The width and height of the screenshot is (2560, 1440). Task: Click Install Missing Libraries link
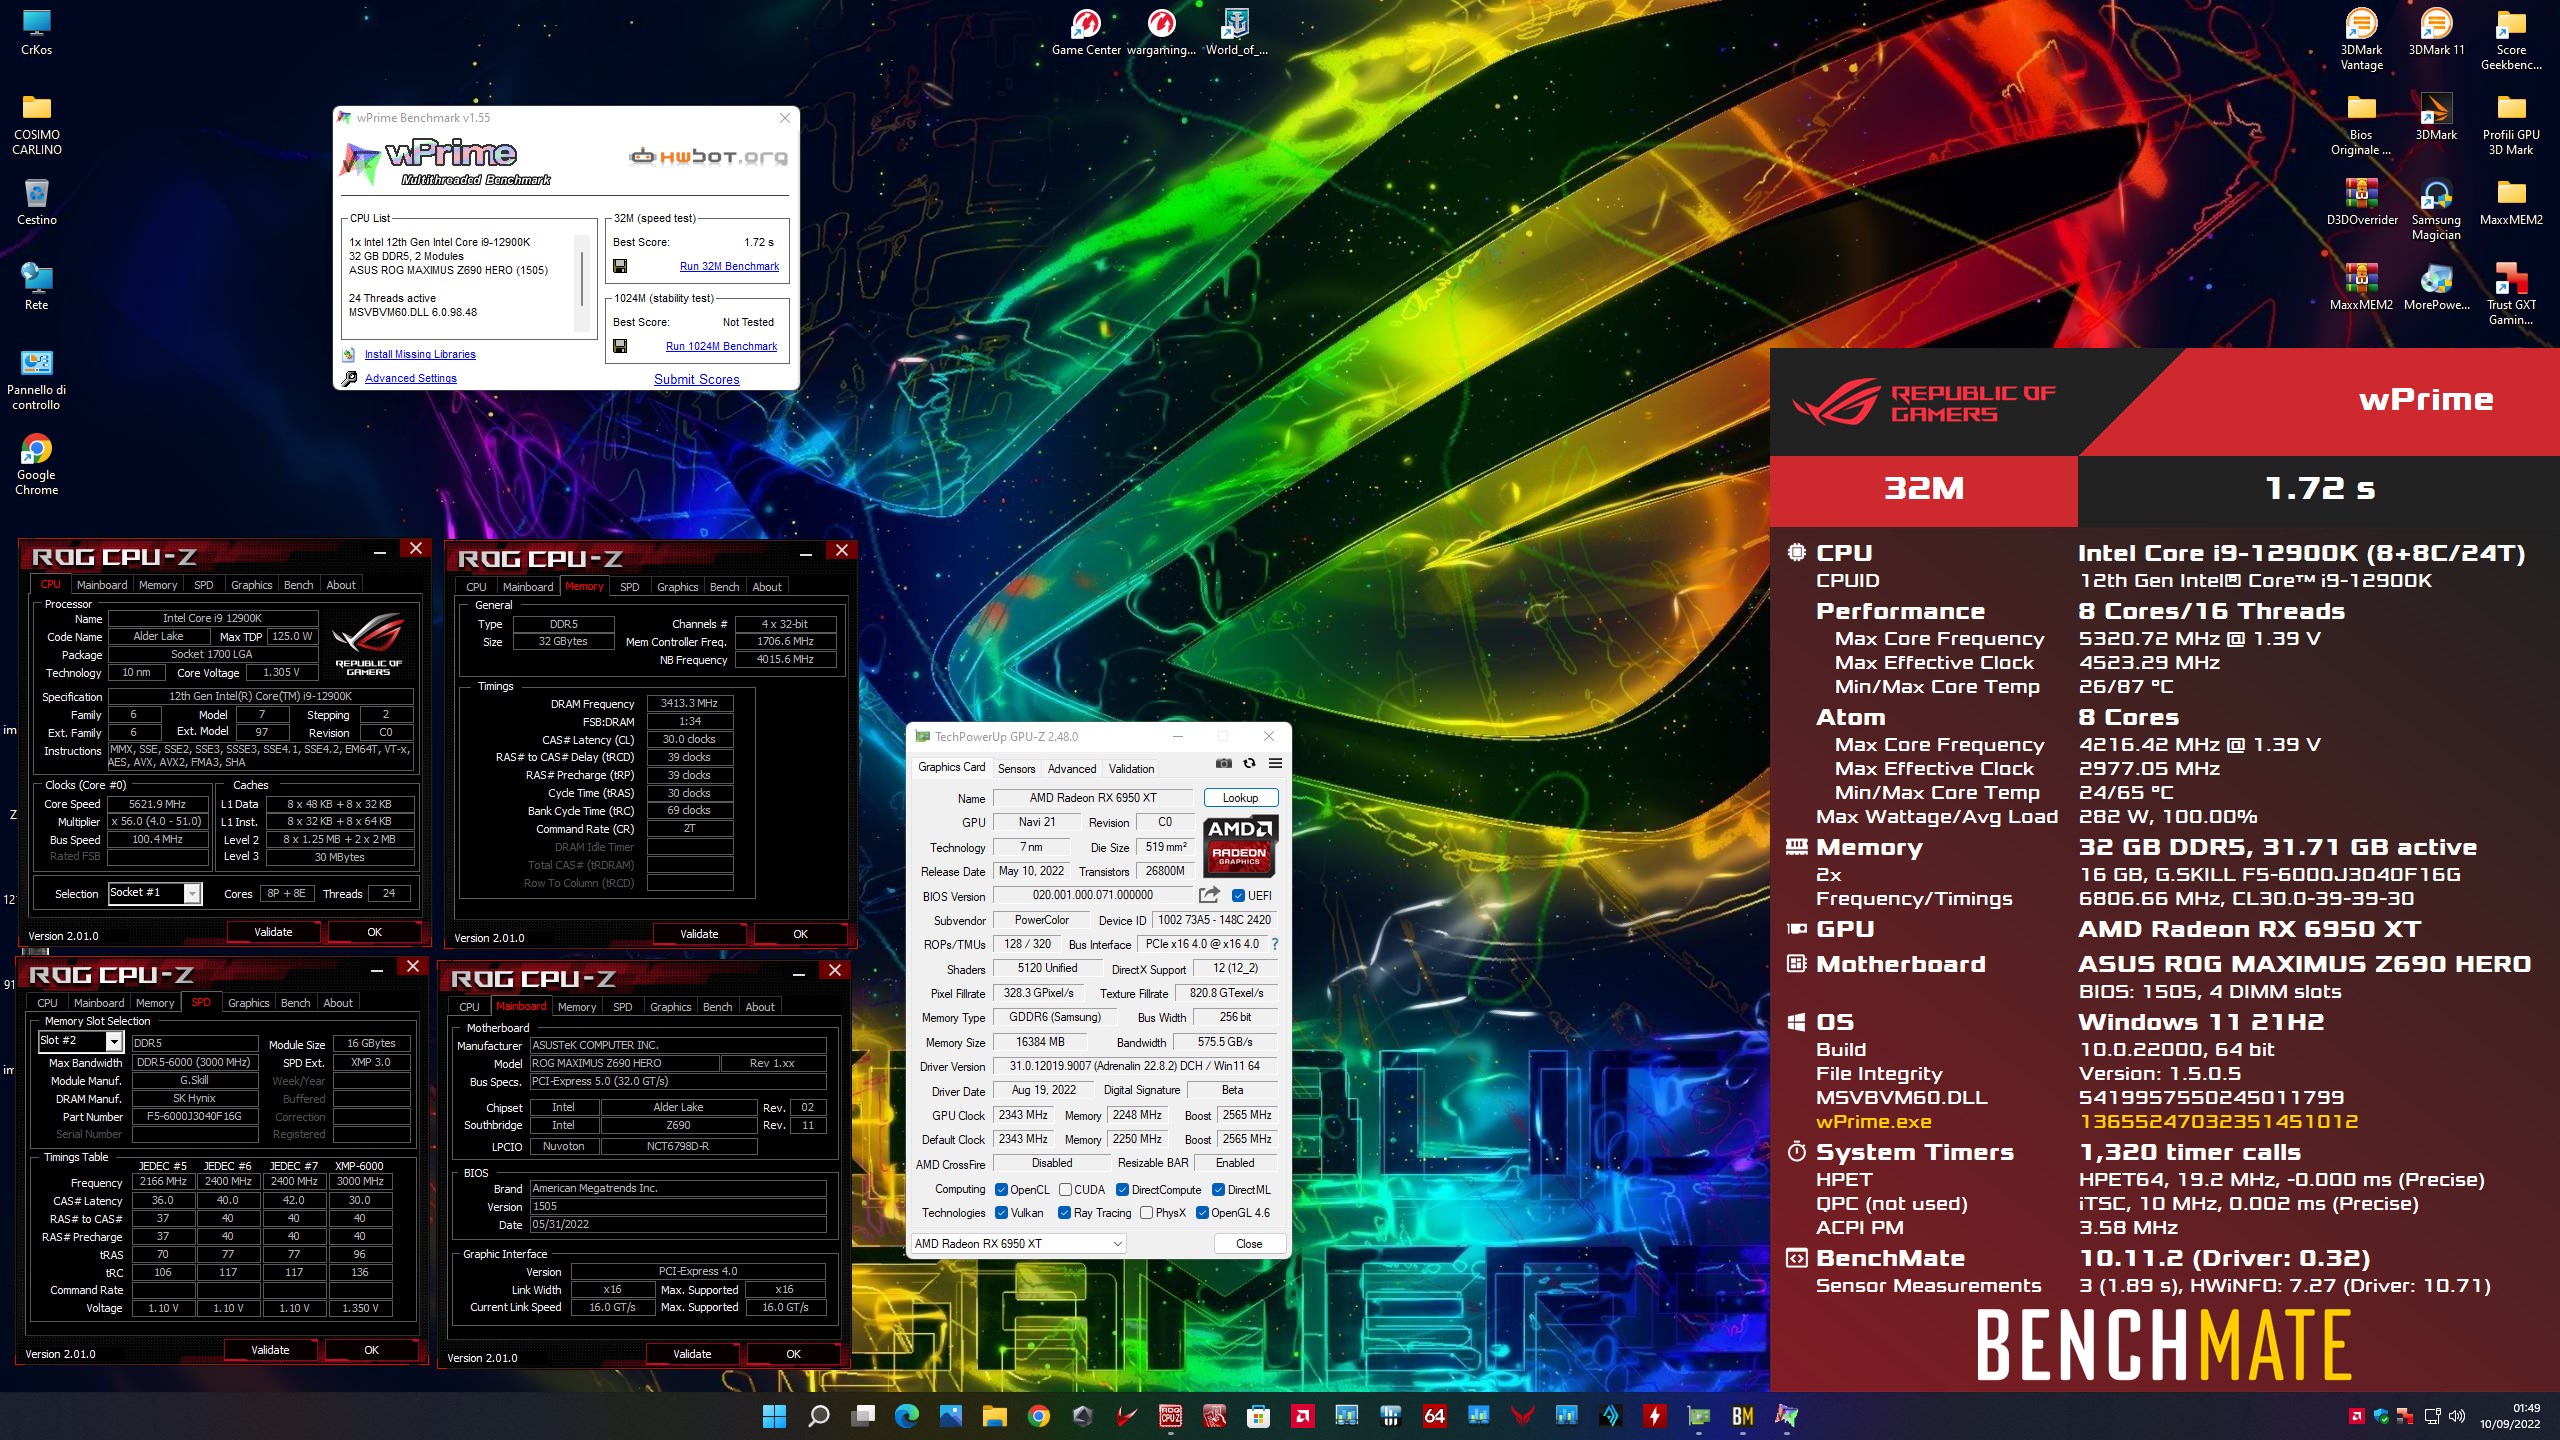coord(420,354)
